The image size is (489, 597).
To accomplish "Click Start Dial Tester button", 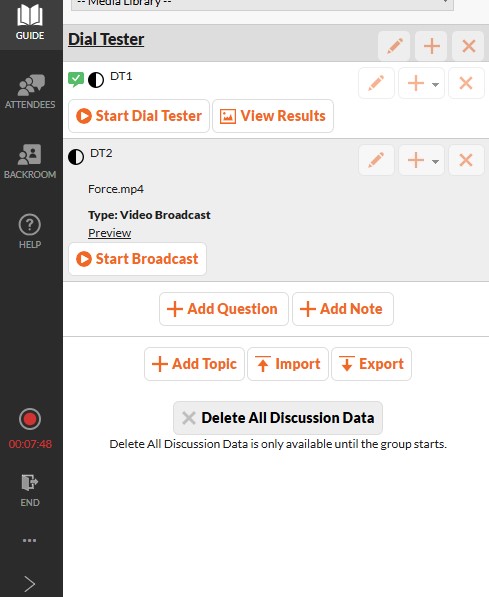I will click(139, 116).
